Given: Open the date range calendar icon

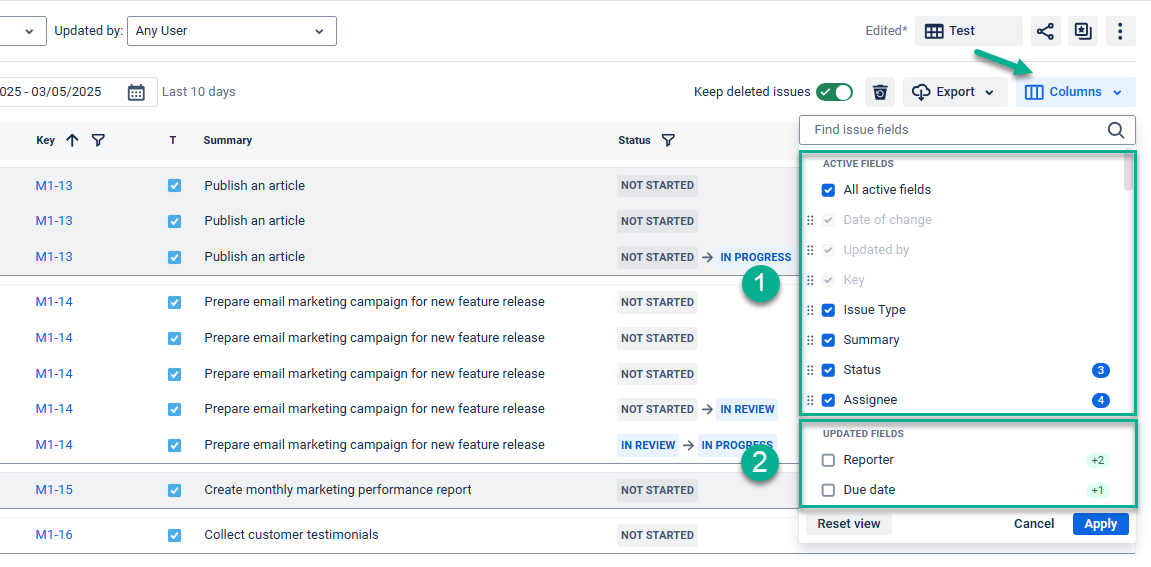Looking at the screenshot, I should pyautogui.click(x=137, y=93).
